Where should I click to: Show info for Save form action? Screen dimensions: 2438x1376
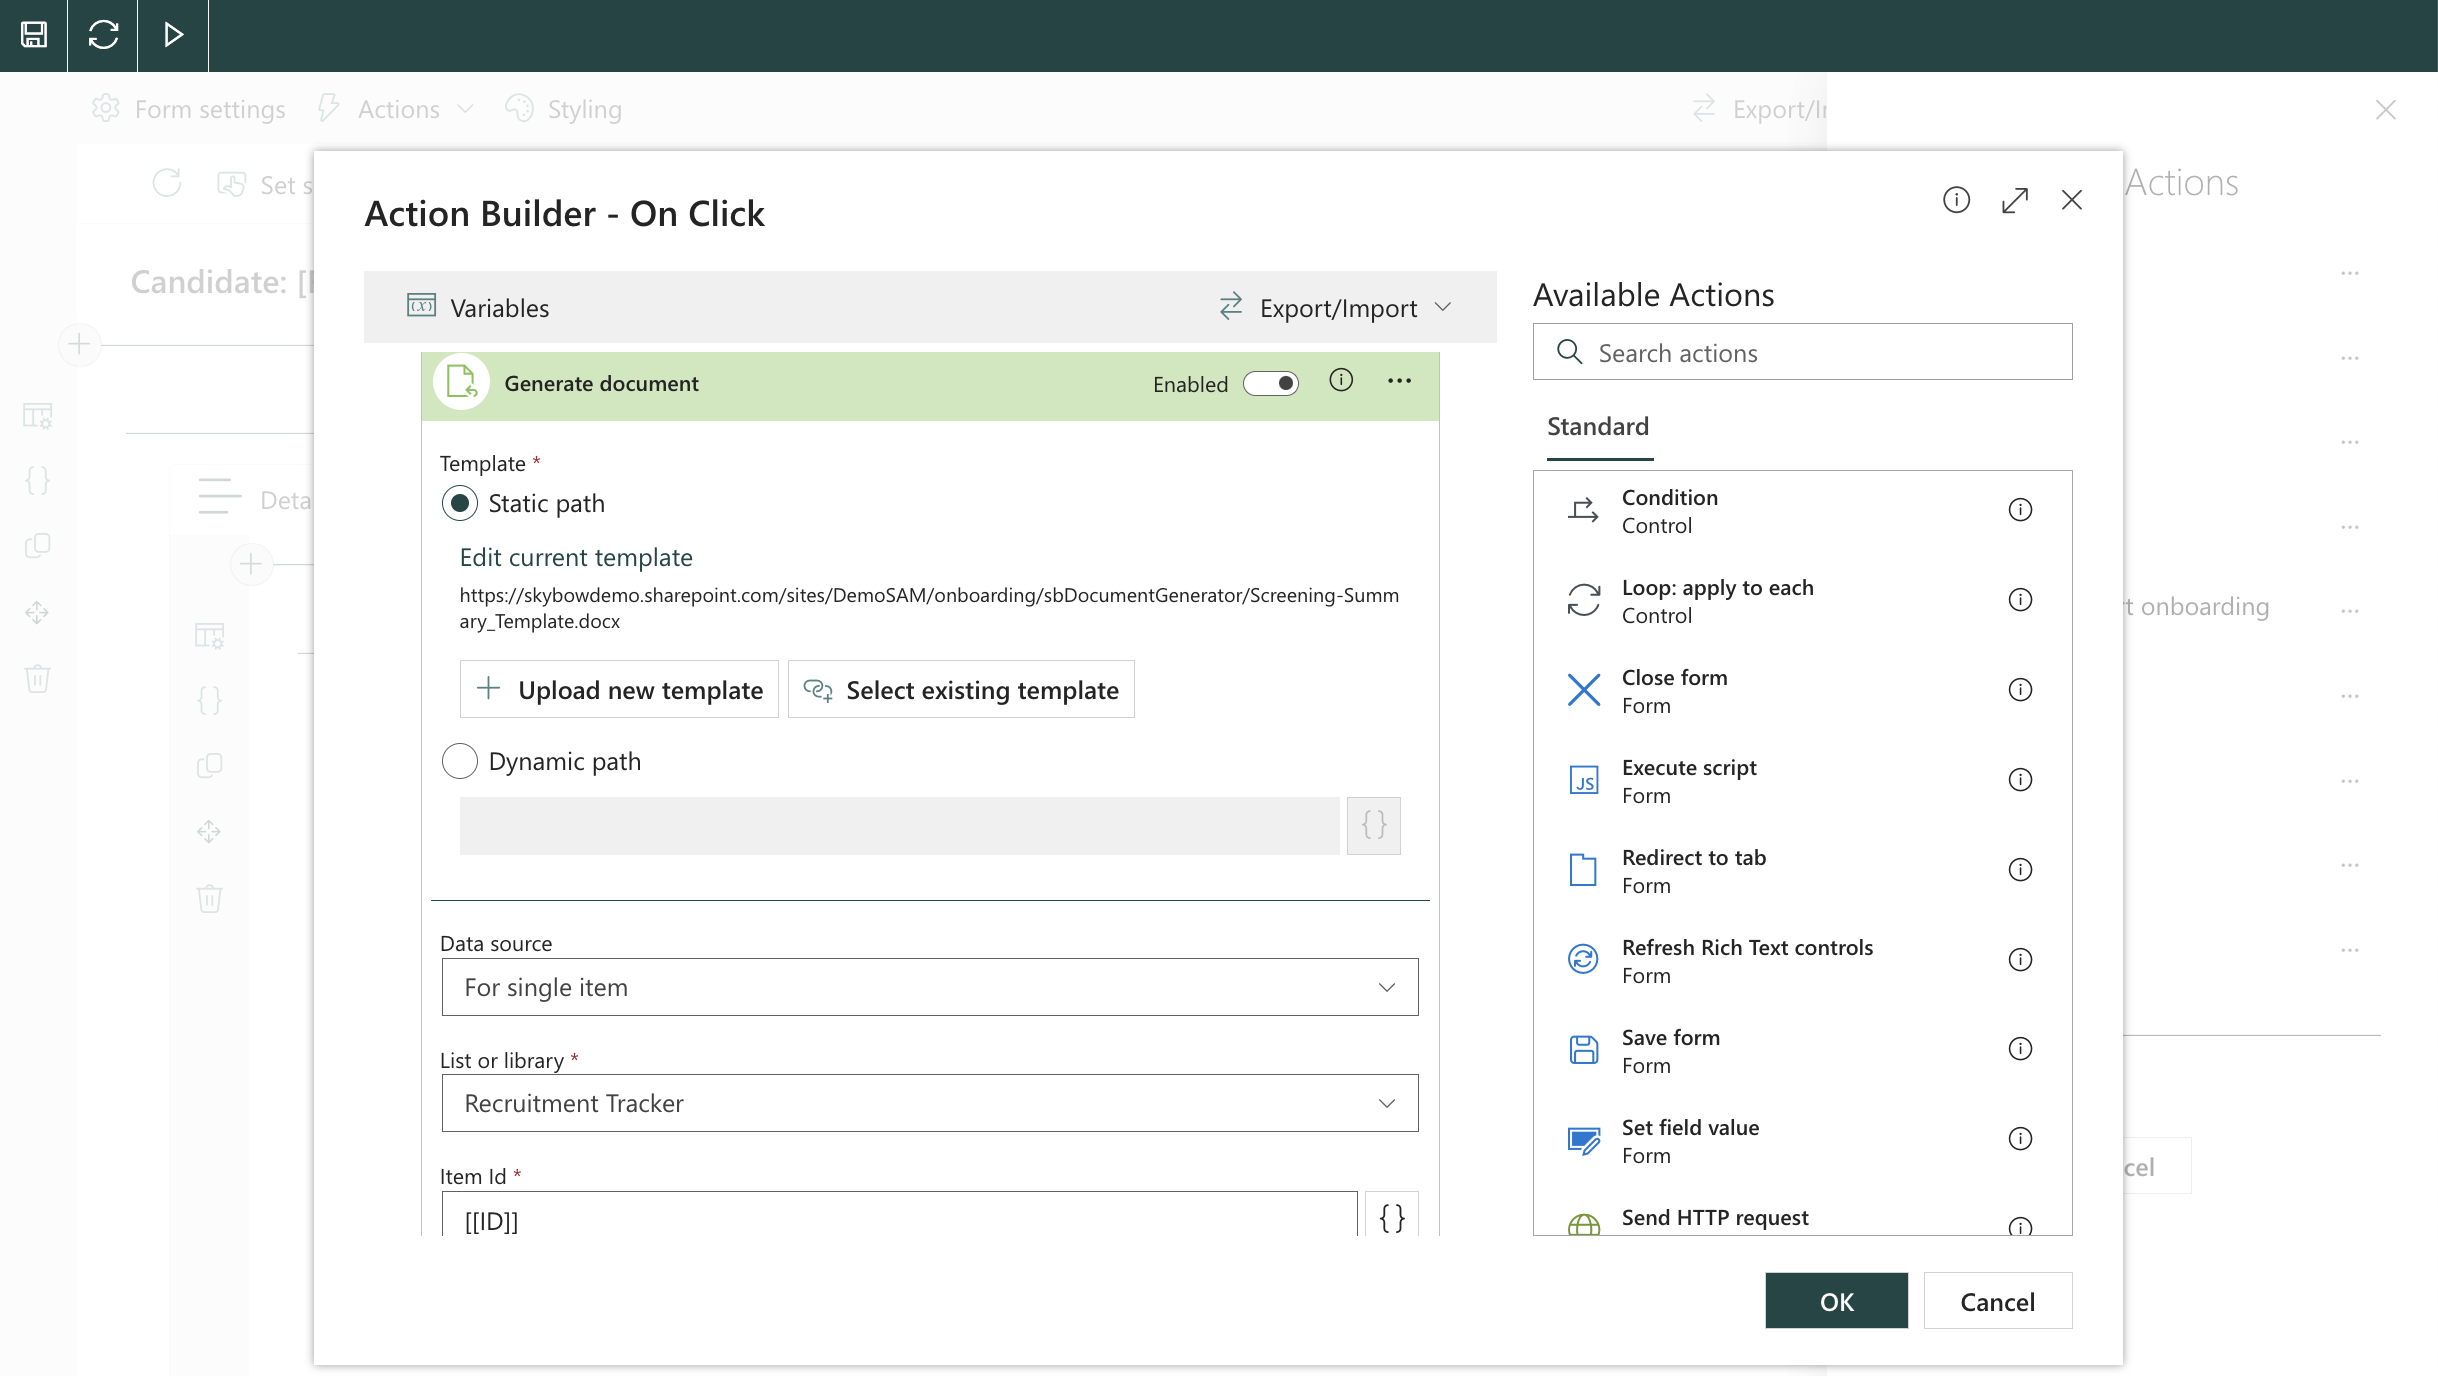click(2020, 1049)
